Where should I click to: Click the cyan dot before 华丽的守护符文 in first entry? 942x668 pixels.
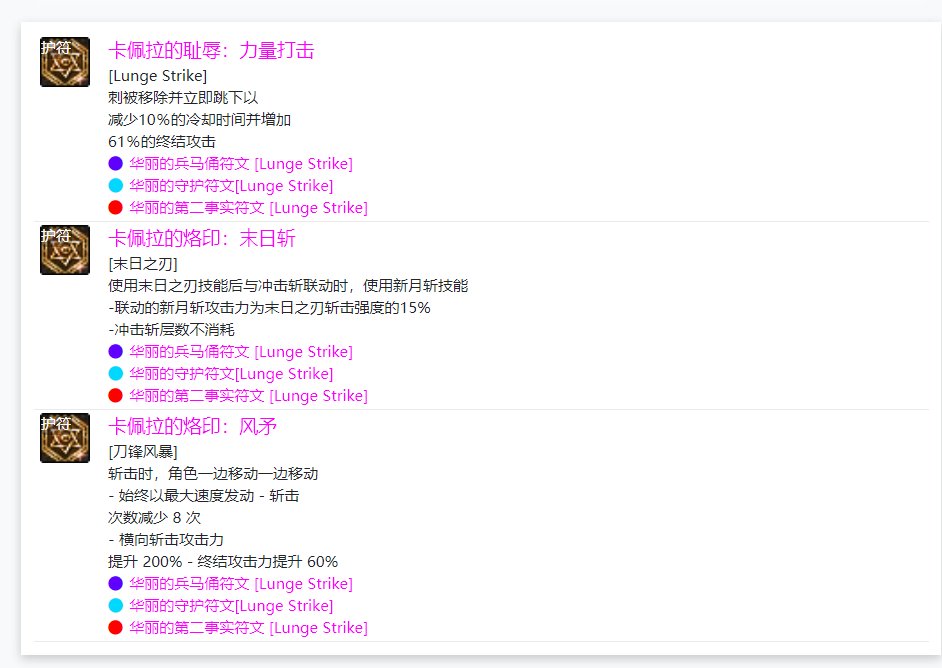point(115,185)
